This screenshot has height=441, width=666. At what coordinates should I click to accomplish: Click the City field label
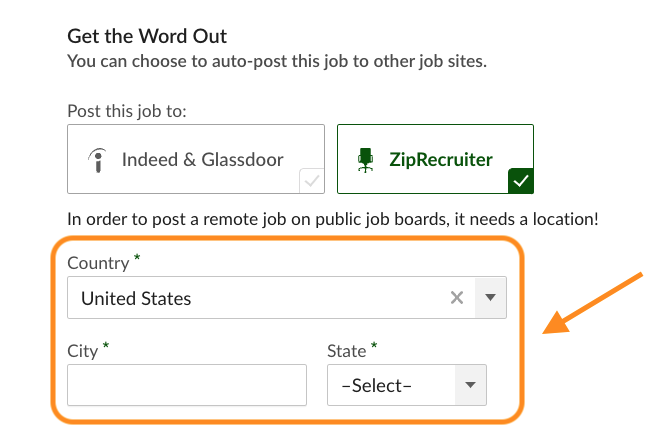(83, 351)
